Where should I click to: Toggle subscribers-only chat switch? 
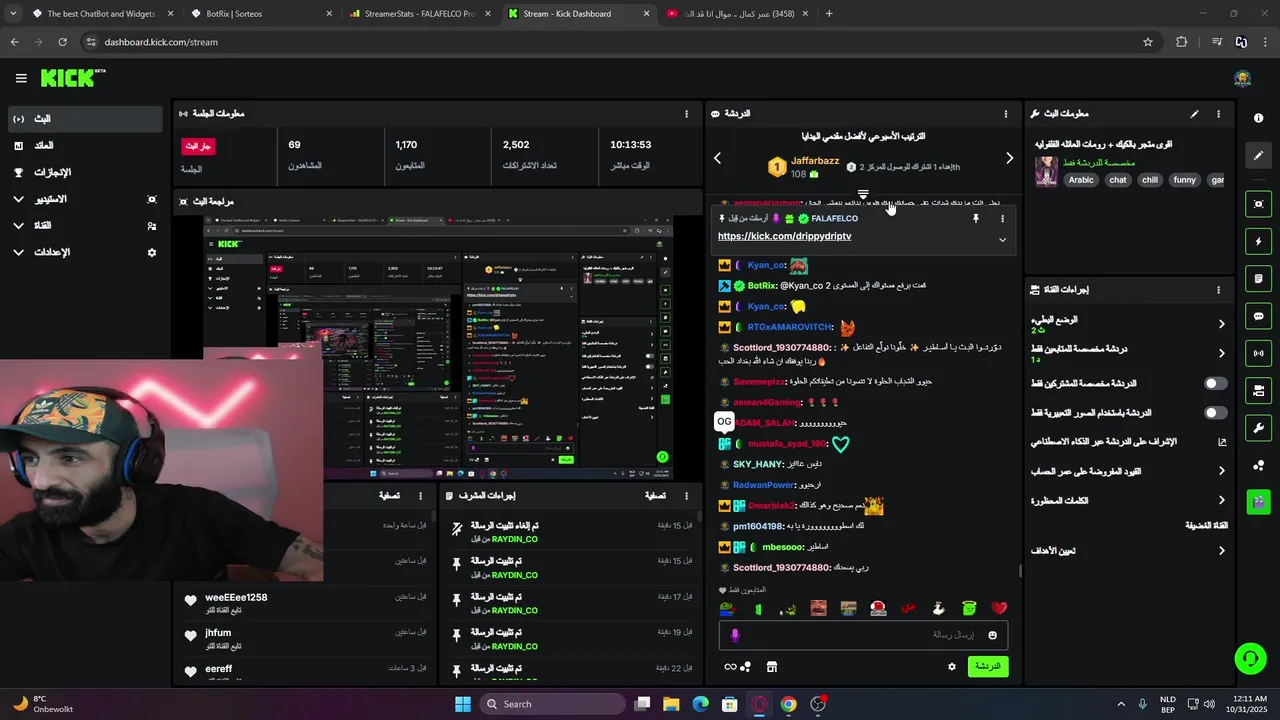click(x=1216, y=383)
